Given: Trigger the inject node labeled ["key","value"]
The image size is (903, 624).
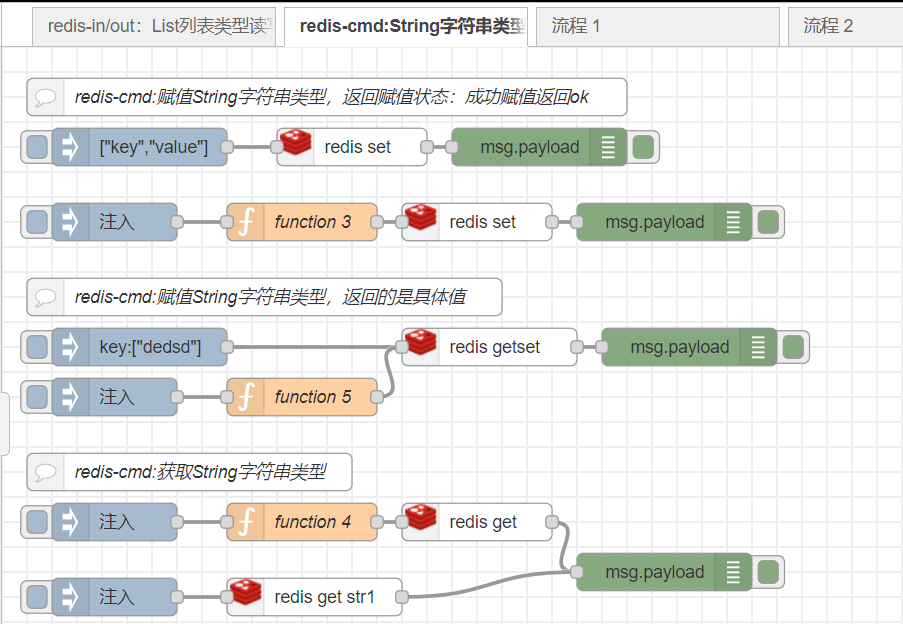Looking at the screenshot, I should (36, 147).
